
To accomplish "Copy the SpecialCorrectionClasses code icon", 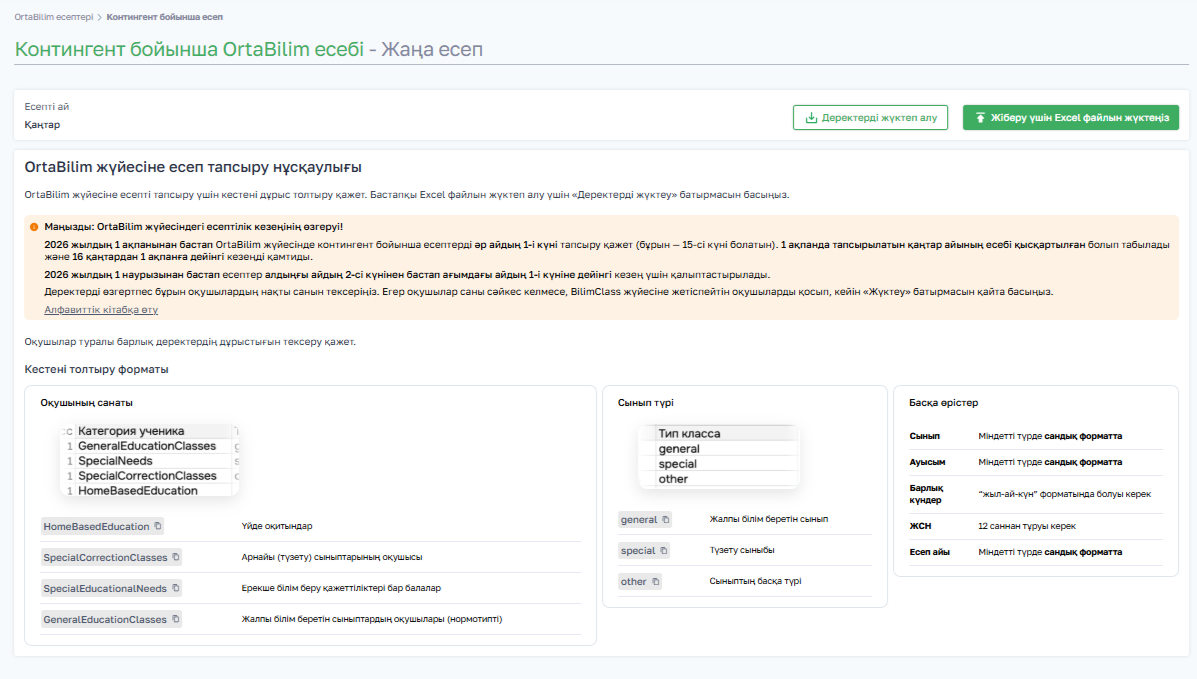I will [176, 557].
